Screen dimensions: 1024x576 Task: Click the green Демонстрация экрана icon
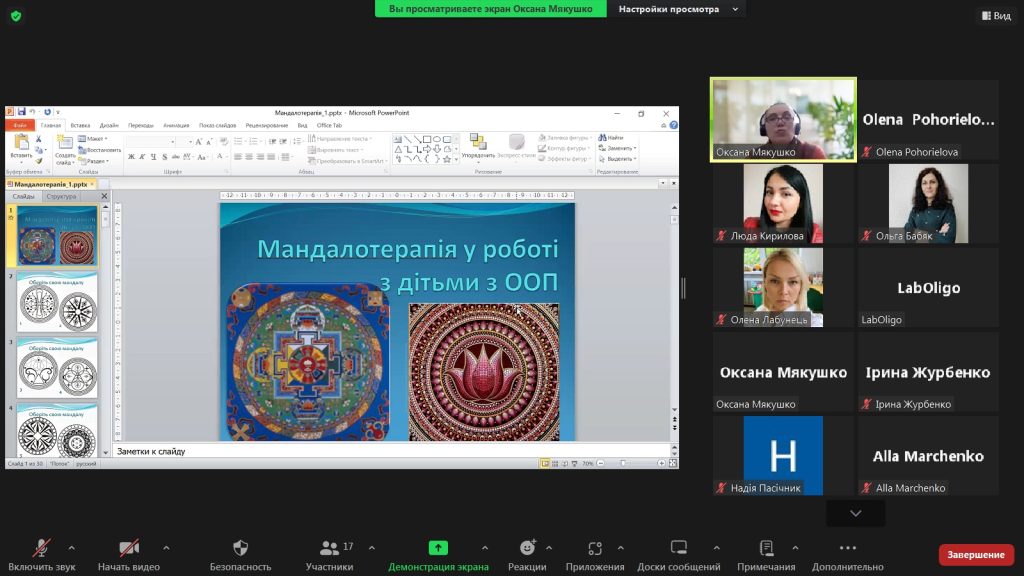[x=438, y=548]
